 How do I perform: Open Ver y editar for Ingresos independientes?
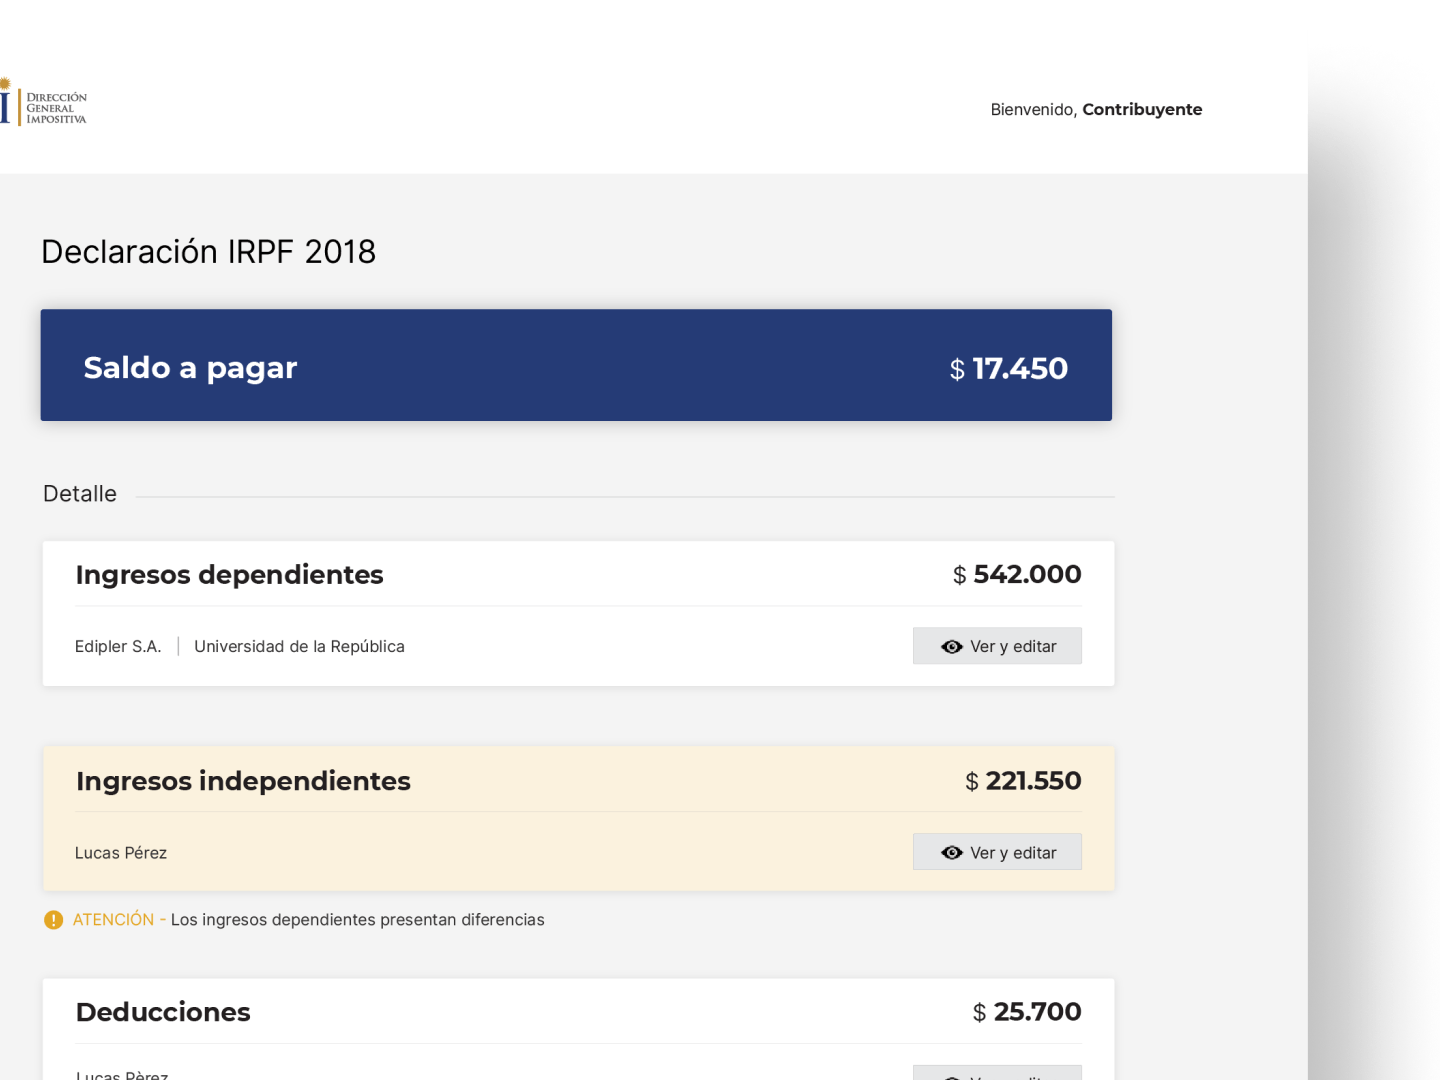point(997,852)
